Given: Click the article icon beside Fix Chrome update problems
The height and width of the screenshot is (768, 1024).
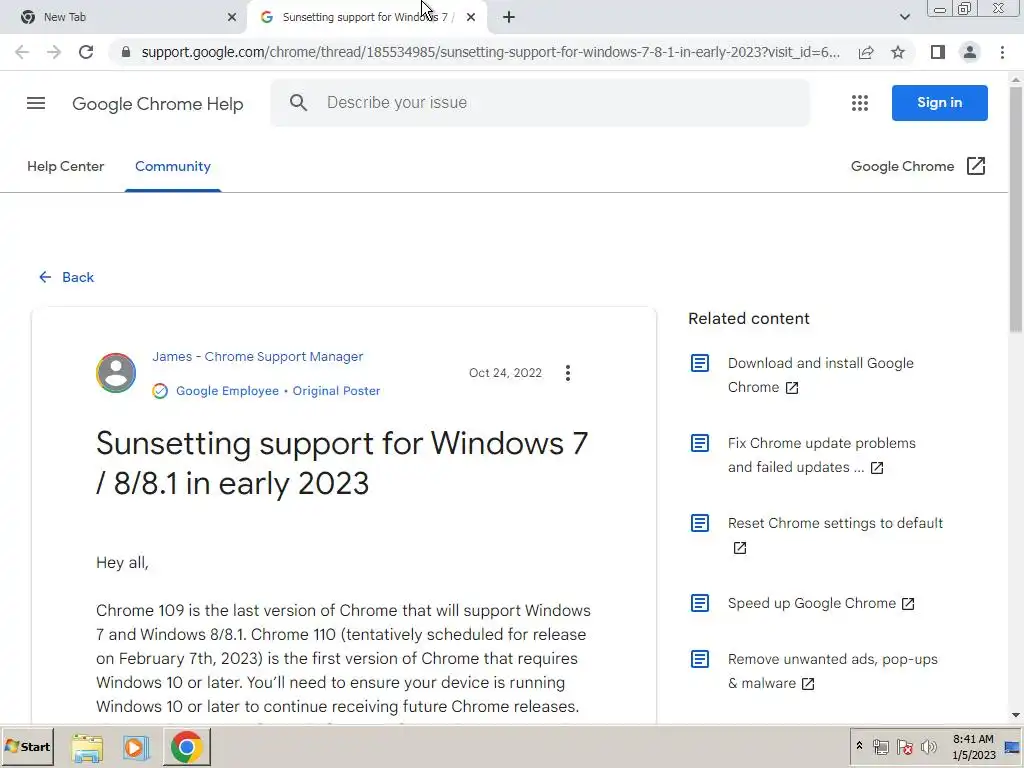Looking at the screenshot, I should [699, 443].
